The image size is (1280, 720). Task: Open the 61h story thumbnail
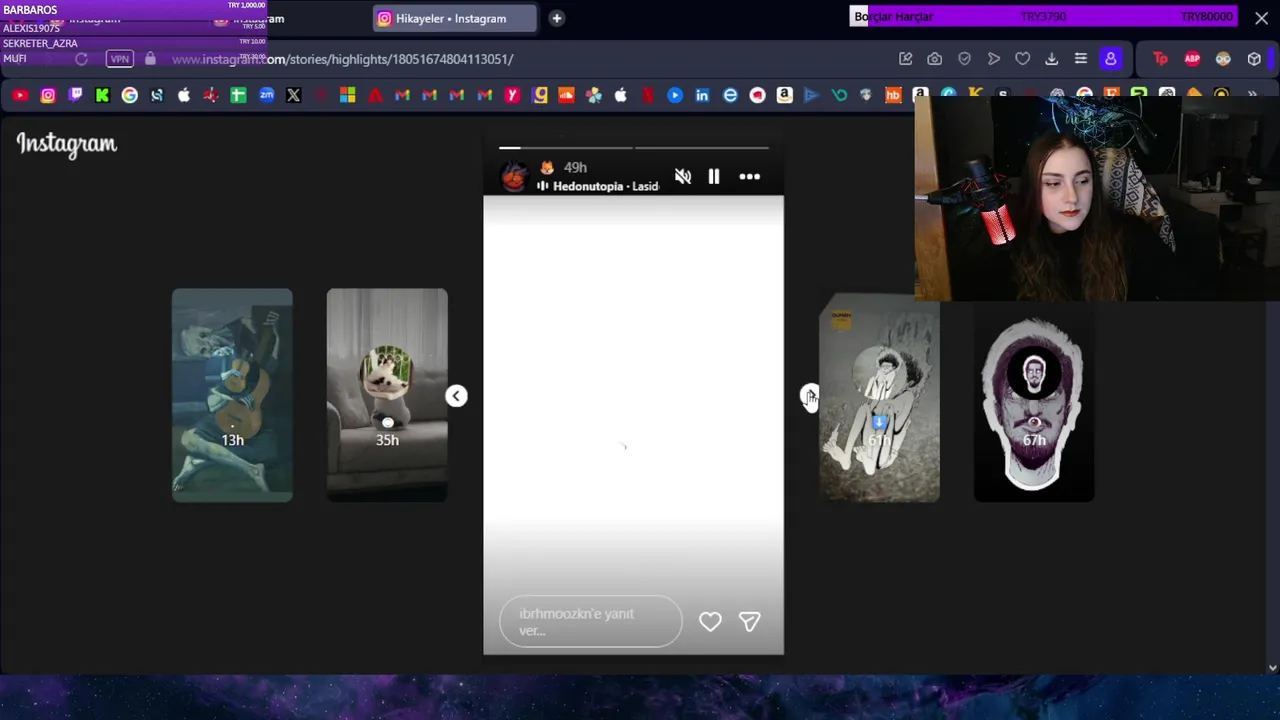click(879, 398)
